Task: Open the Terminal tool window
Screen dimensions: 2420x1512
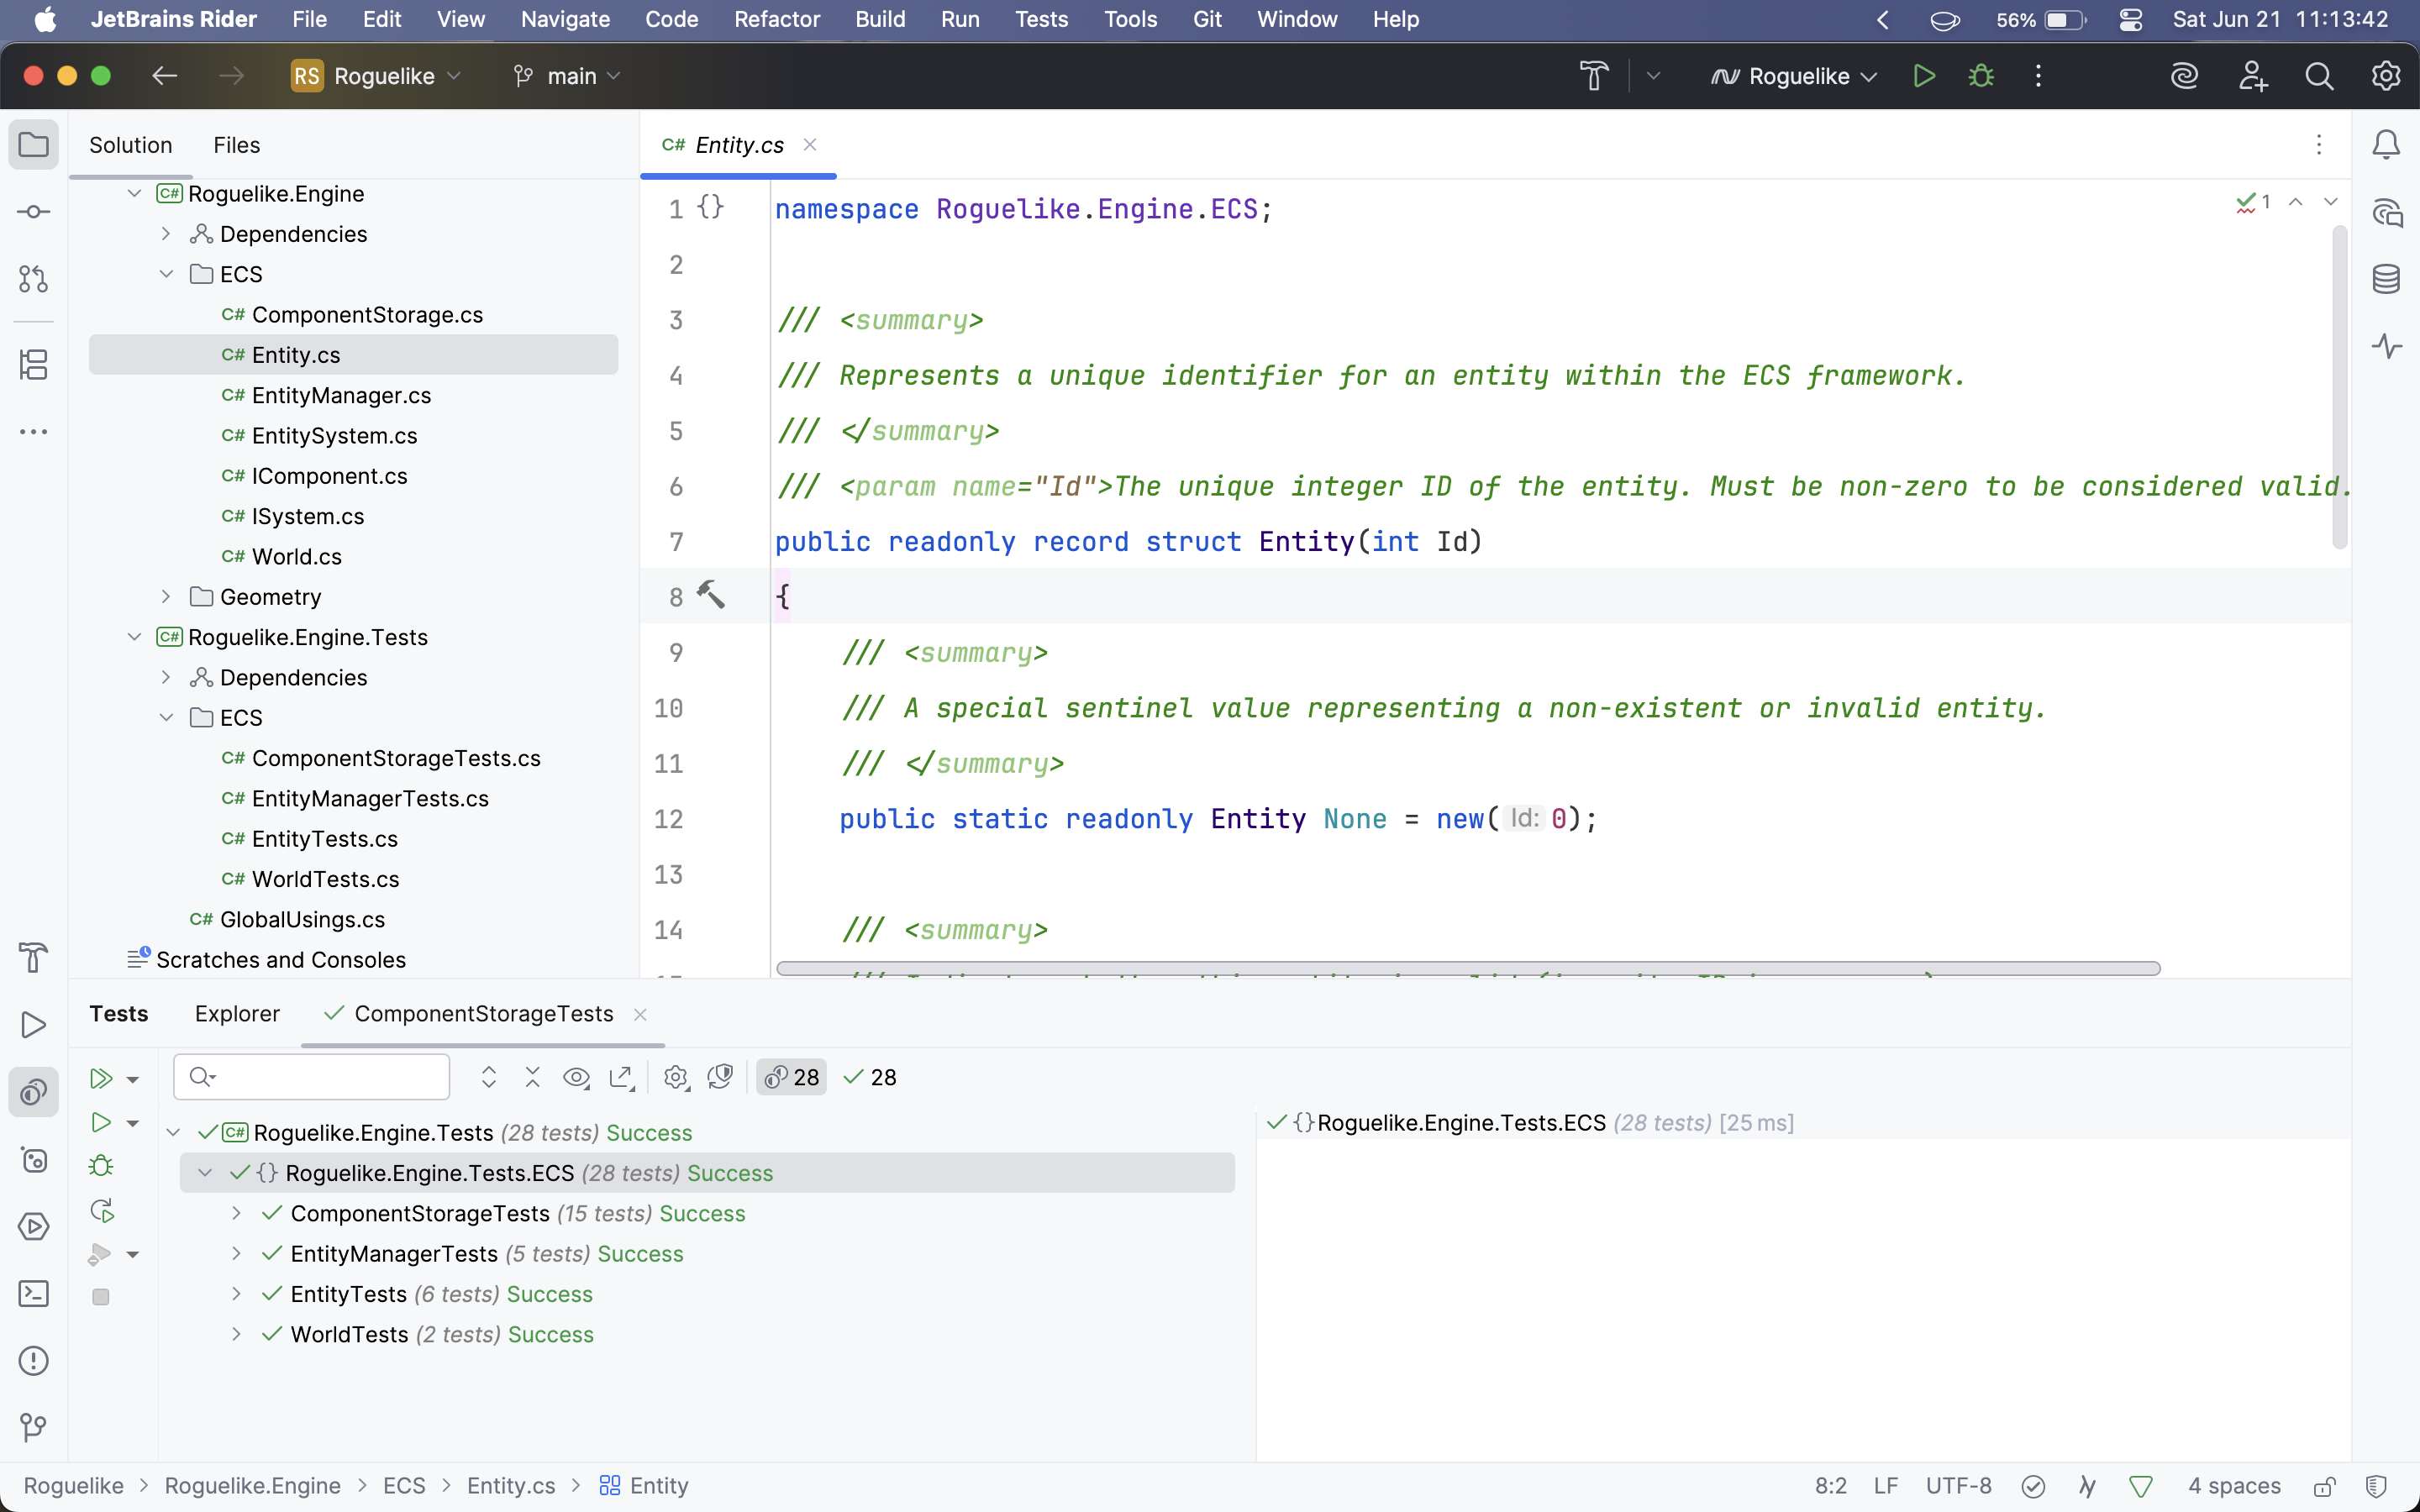Action: point(33,1294)
